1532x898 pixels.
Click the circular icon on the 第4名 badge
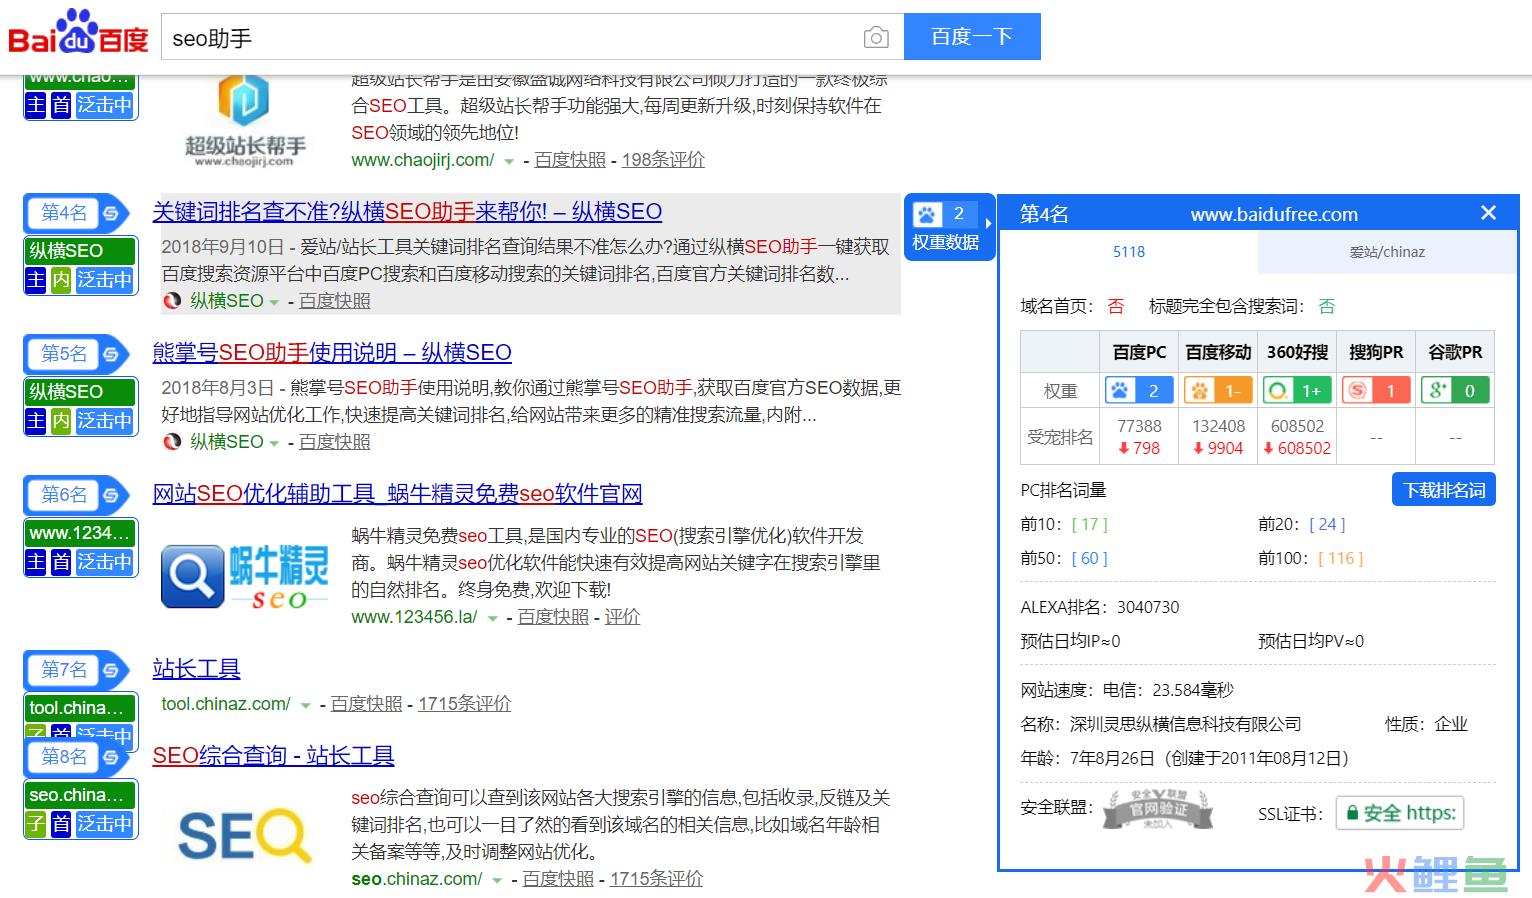111,213
